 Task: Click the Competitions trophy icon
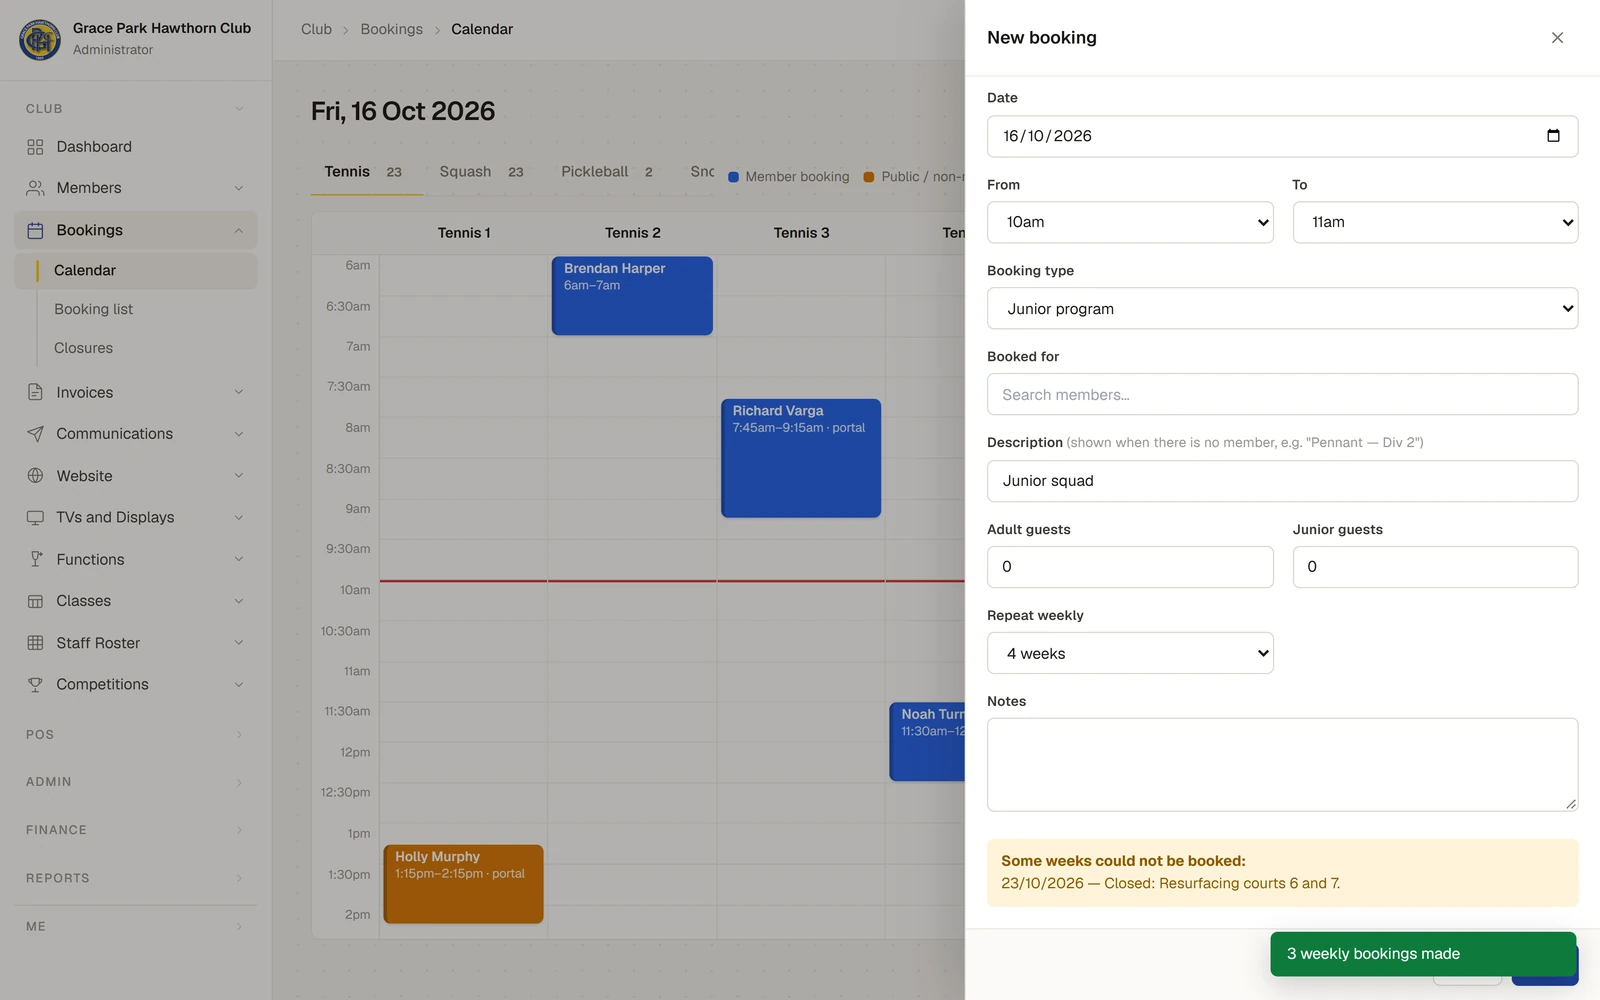(x=35, y=684)
